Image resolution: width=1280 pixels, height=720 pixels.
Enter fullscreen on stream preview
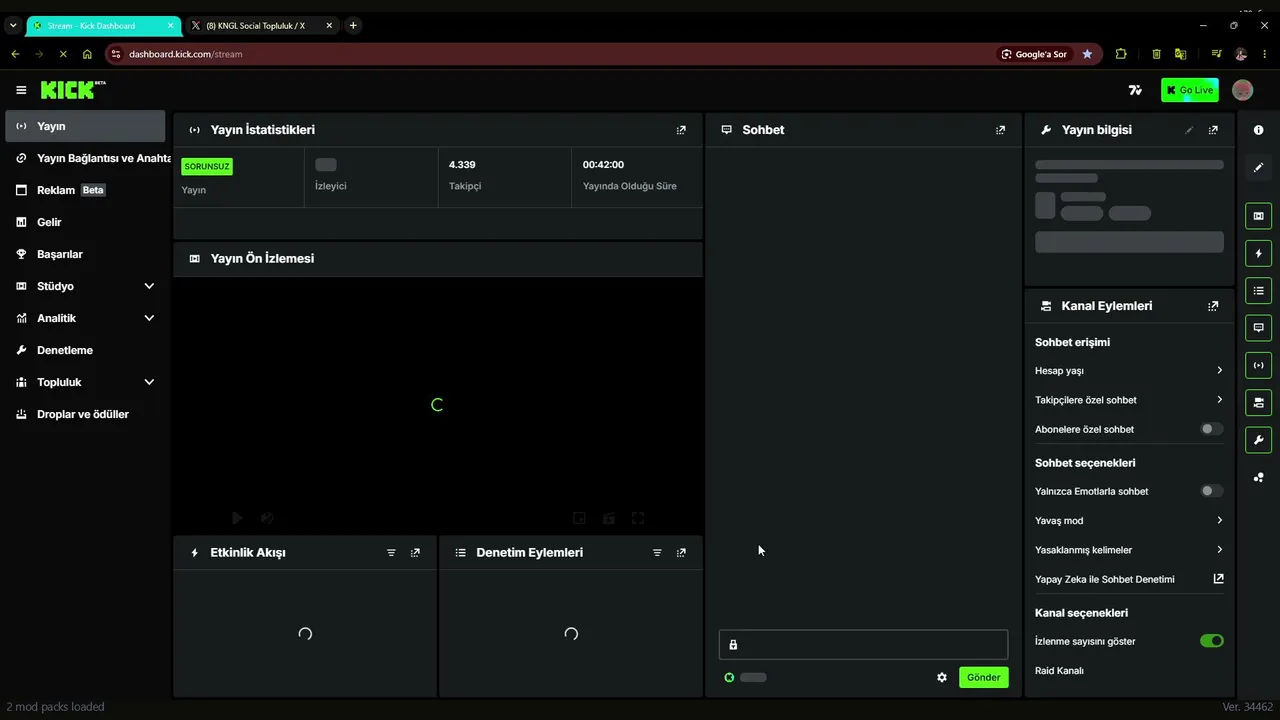638,518
